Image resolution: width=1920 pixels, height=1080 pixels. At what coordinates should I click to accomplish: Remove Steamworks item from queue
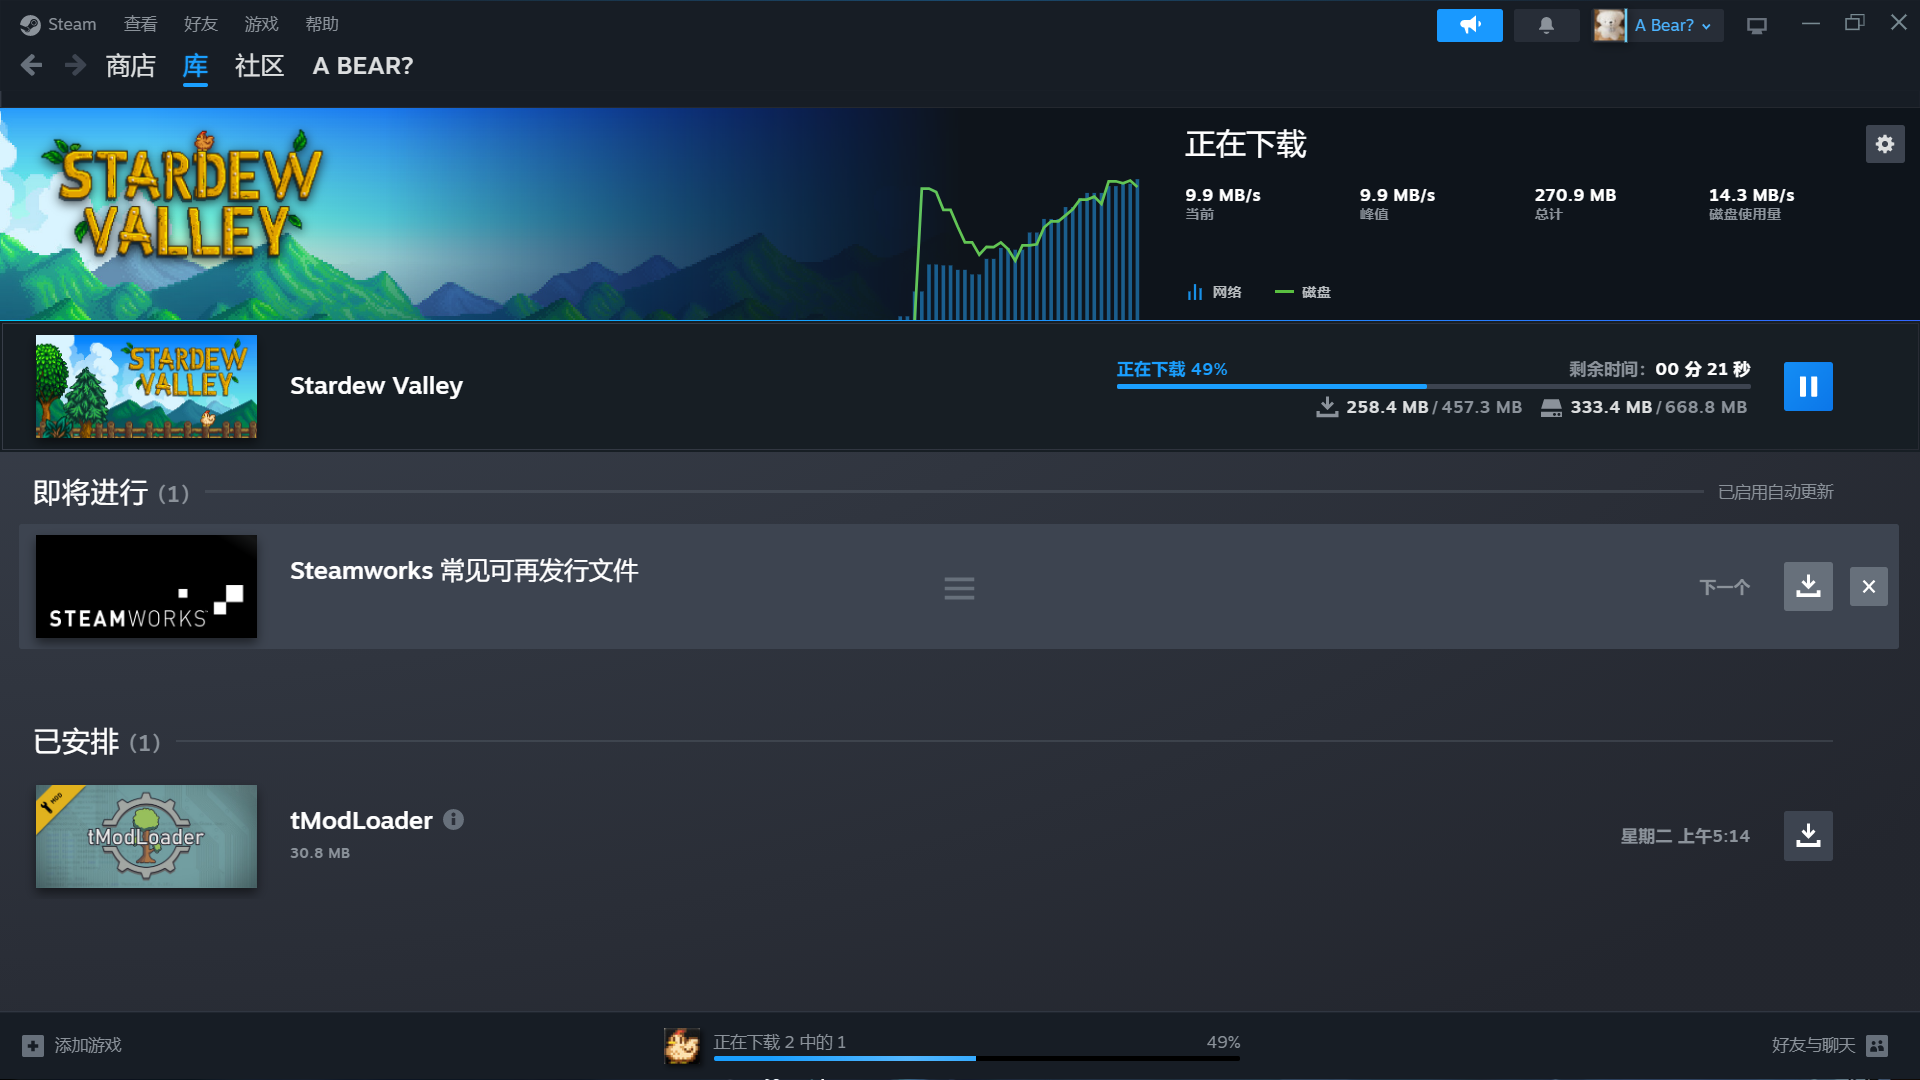(x=1868, y=587)
